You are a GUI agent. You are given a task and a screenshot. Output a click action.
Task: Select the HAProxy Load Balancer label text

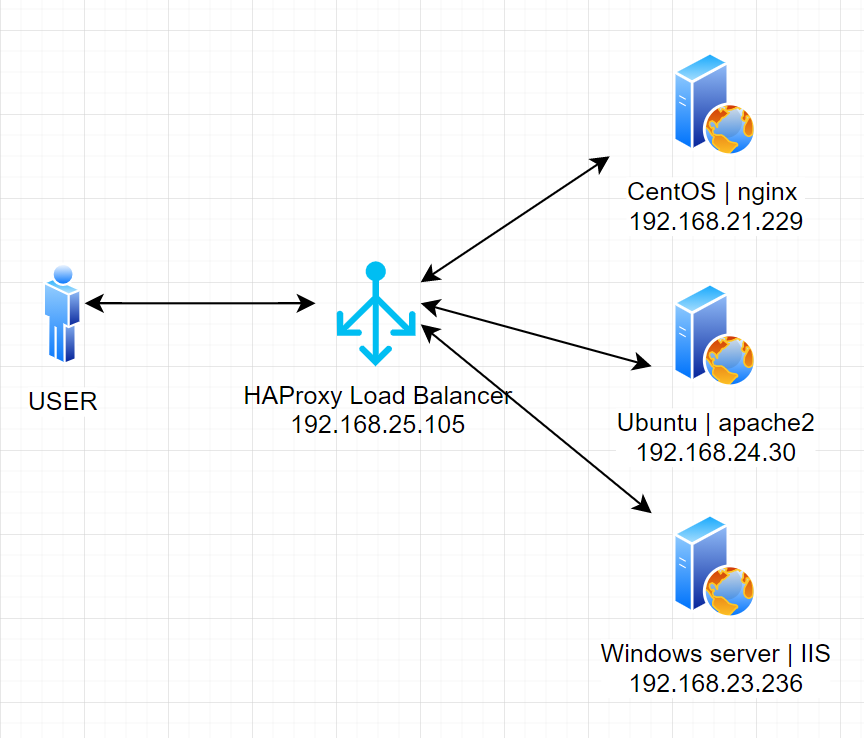[x=378, y=396]
